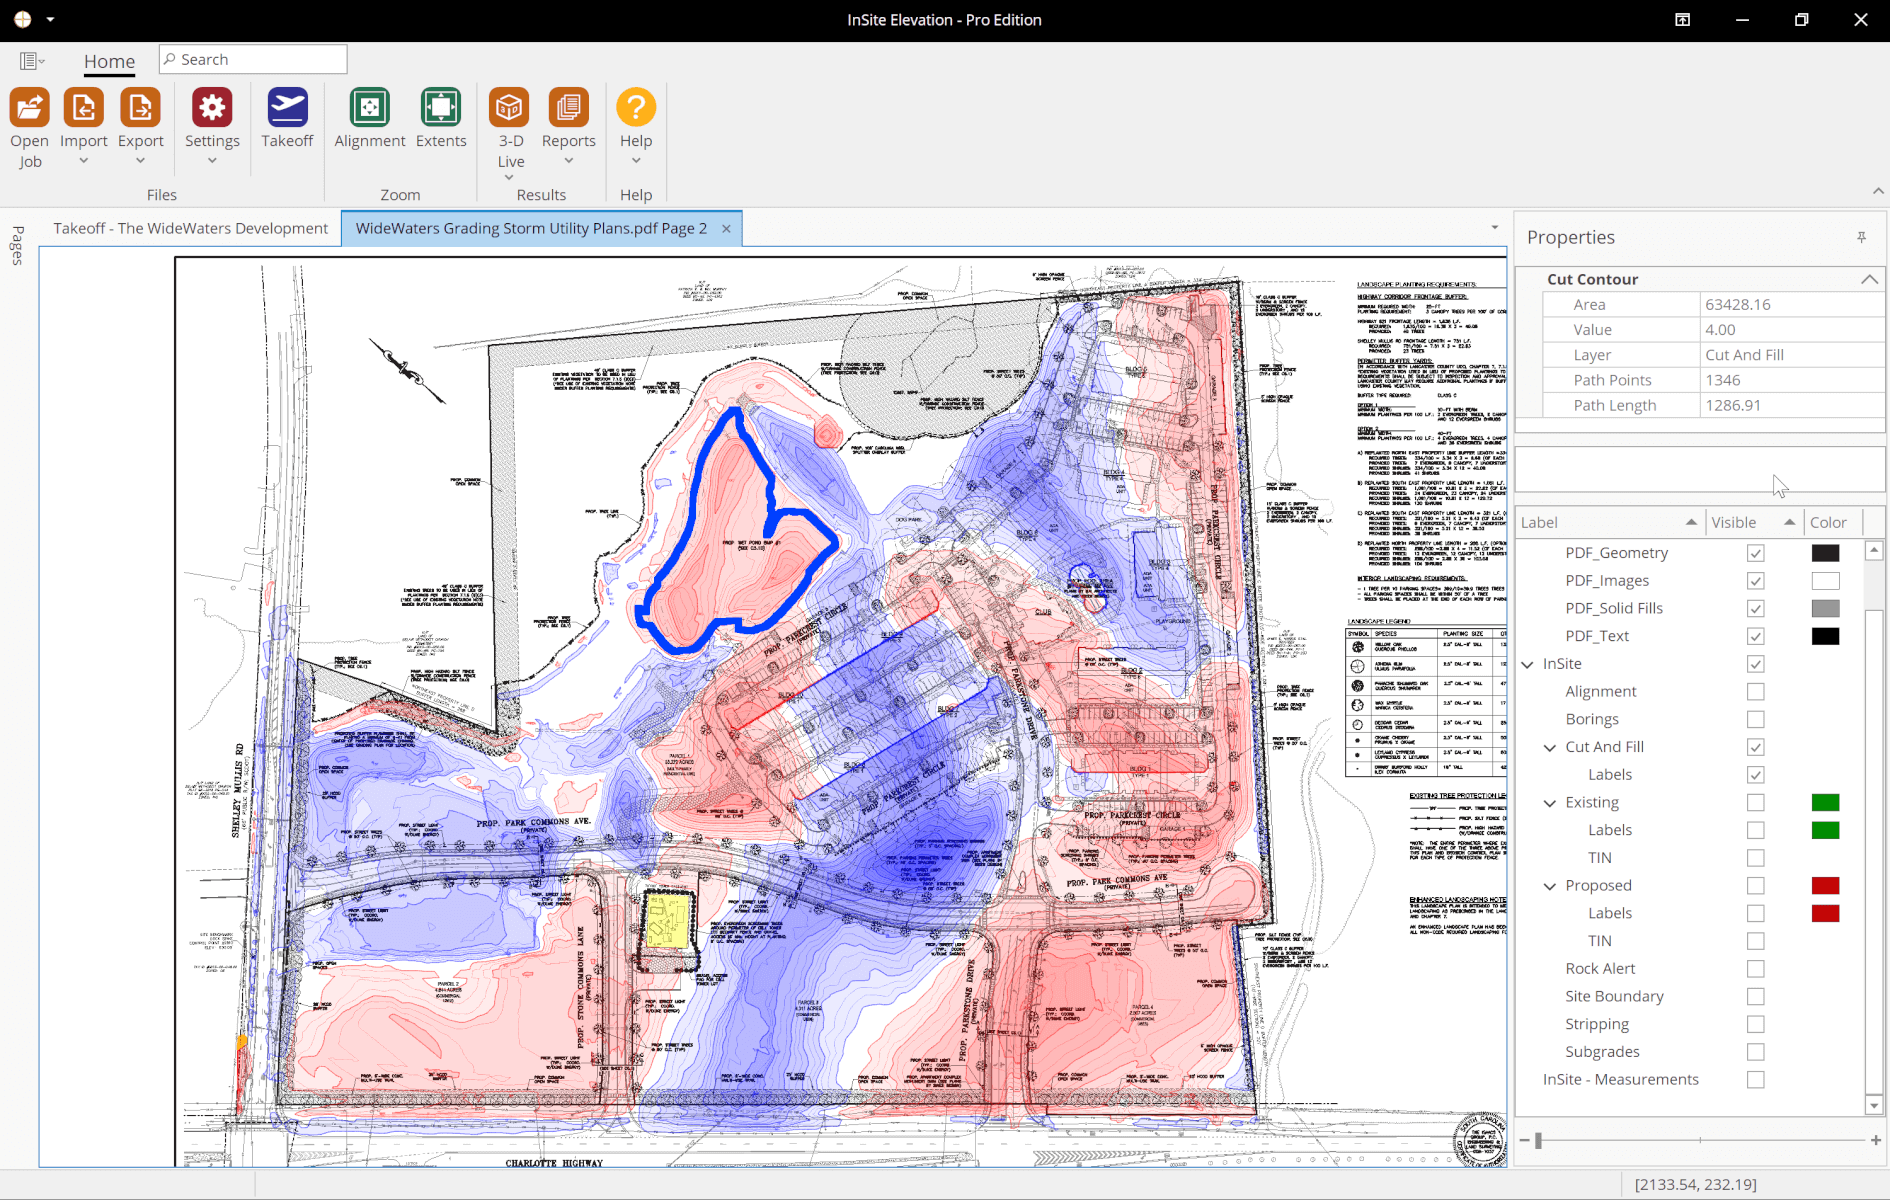
Task: Open the Import tool
Action: 83,120
